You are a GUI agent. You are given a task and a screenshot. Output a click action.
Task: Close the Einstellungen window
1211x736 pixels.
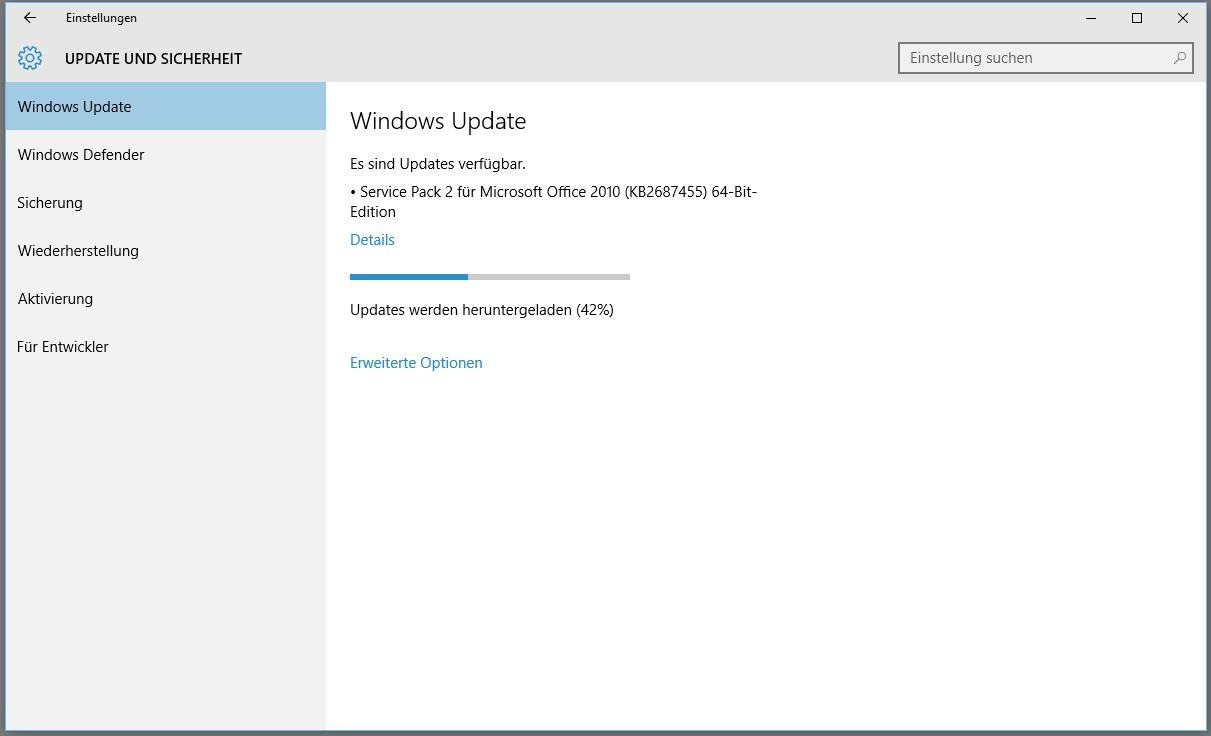point(1183,18)
